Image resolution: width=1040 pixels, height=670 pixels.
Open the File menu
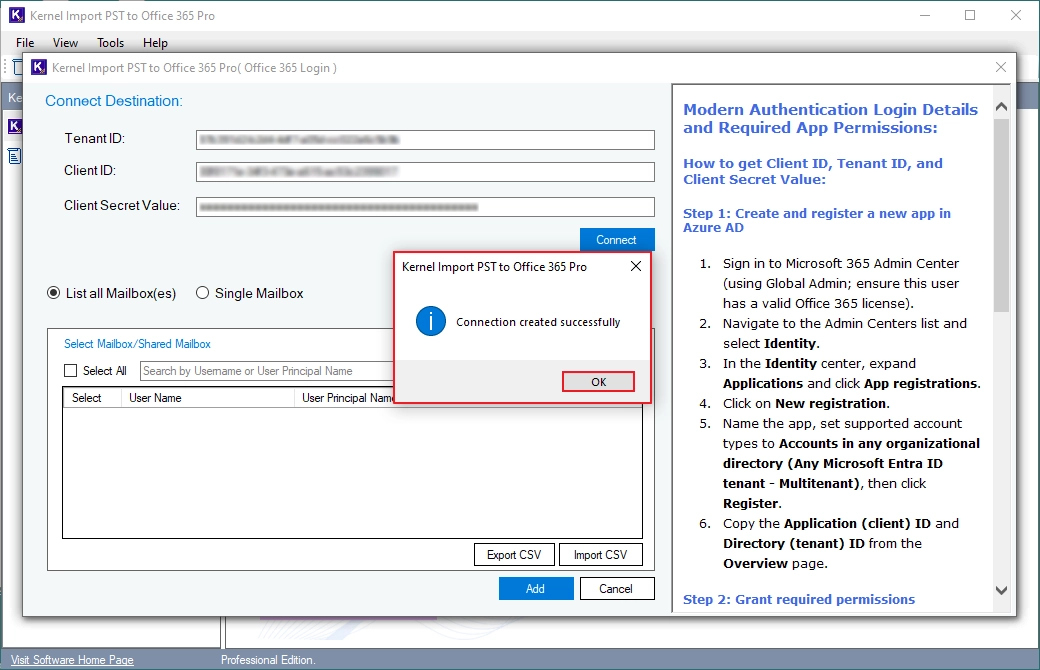coord(25,42)
